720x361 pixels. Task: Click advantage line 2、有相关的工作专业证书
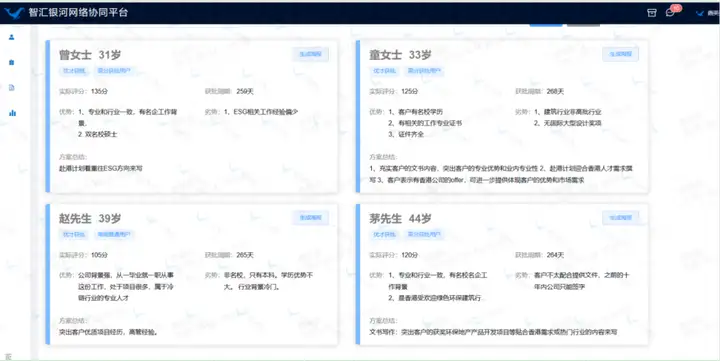[x=425, y=123]
